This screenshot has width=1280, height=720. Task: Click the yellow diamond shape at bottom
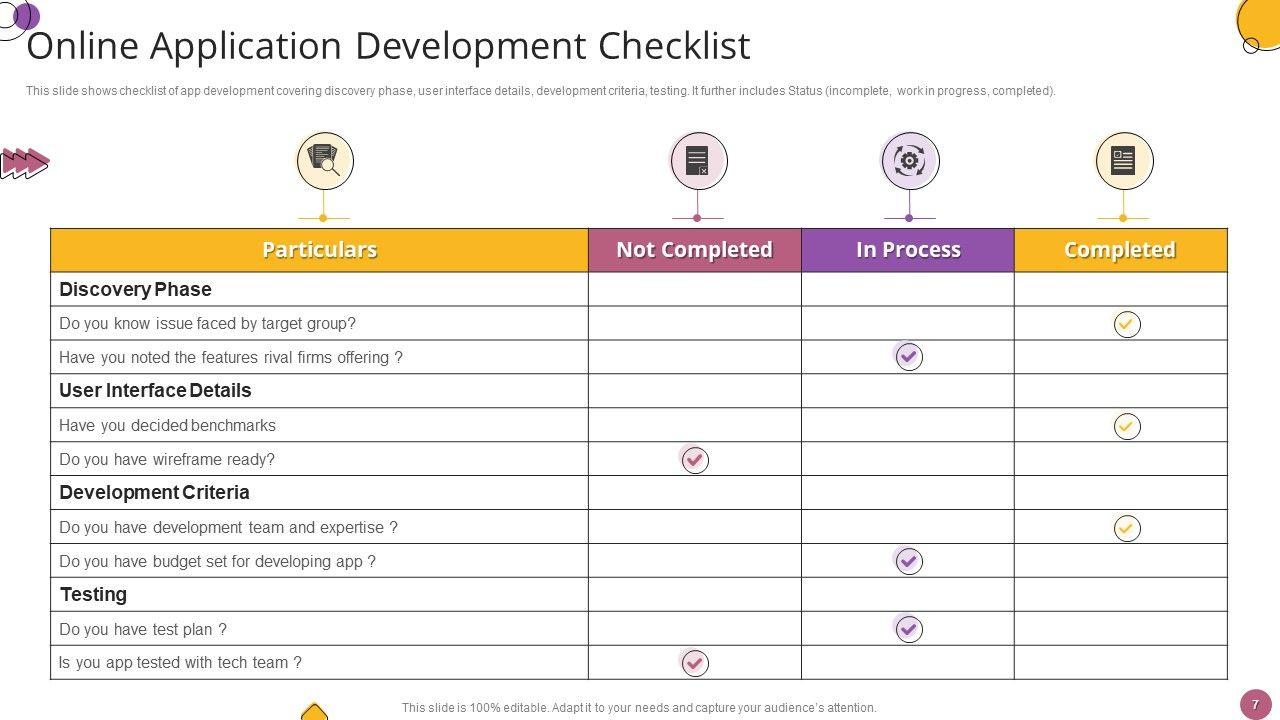click(x=315, y=712)
